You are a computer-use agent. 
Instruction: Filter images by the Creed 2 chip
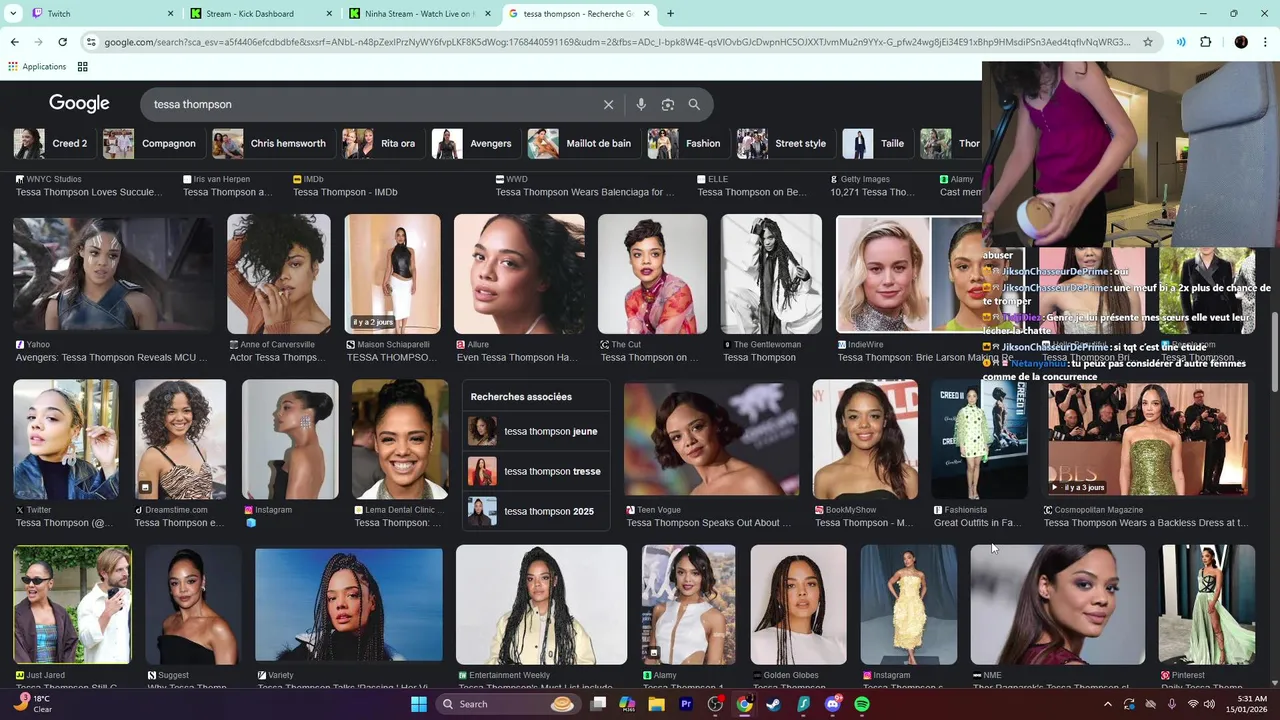pyautogui.click(x=54, y=143)
